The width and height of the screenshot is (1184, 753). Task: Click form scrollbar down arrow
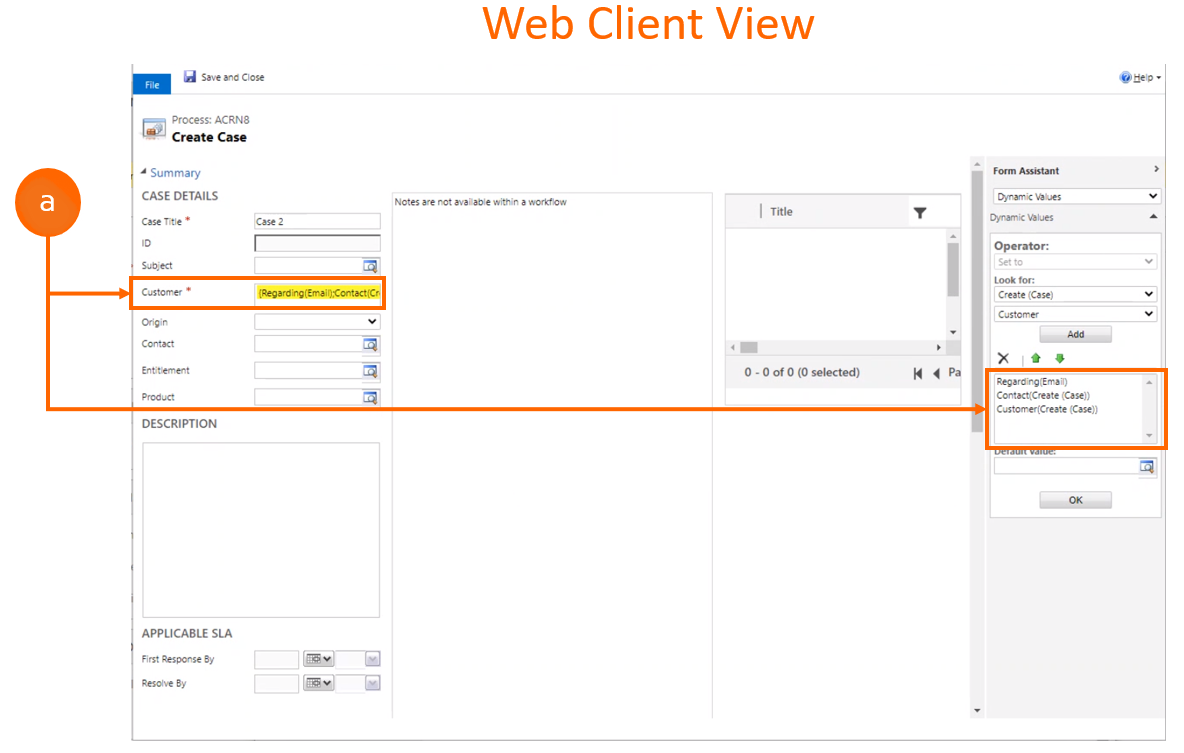coord(977,710)
